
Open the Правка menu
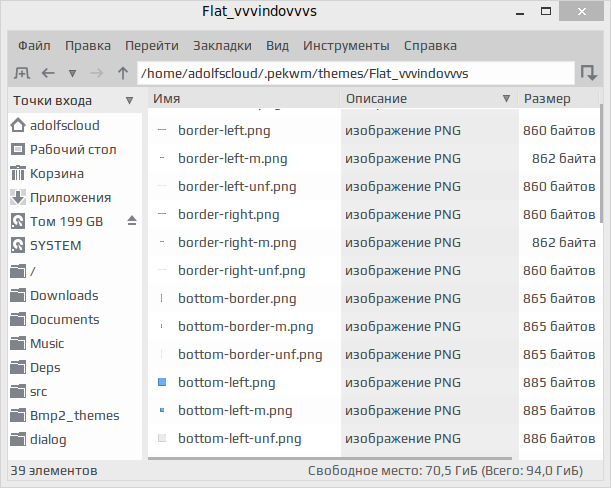point(88,46)
